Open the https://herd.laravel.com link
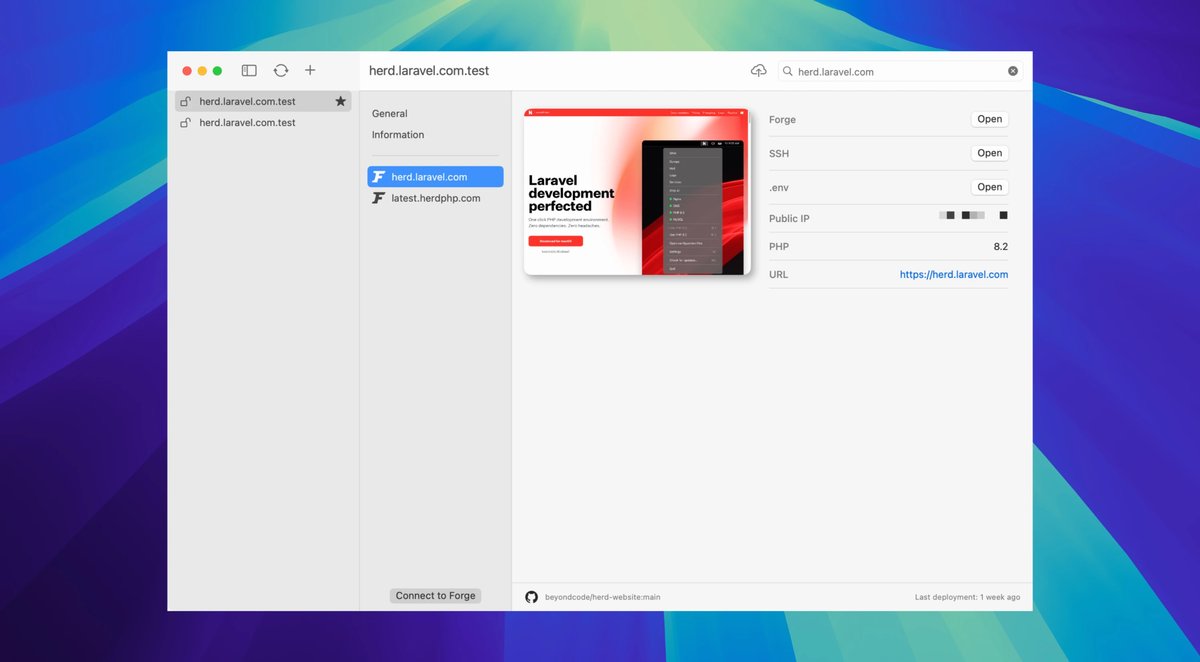 [953, 274]
